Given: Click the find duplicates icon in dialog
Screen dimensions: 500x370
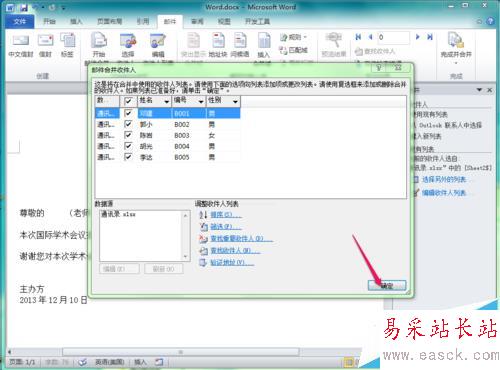Looking at the screenshot, I should click(x=203, y=239).
